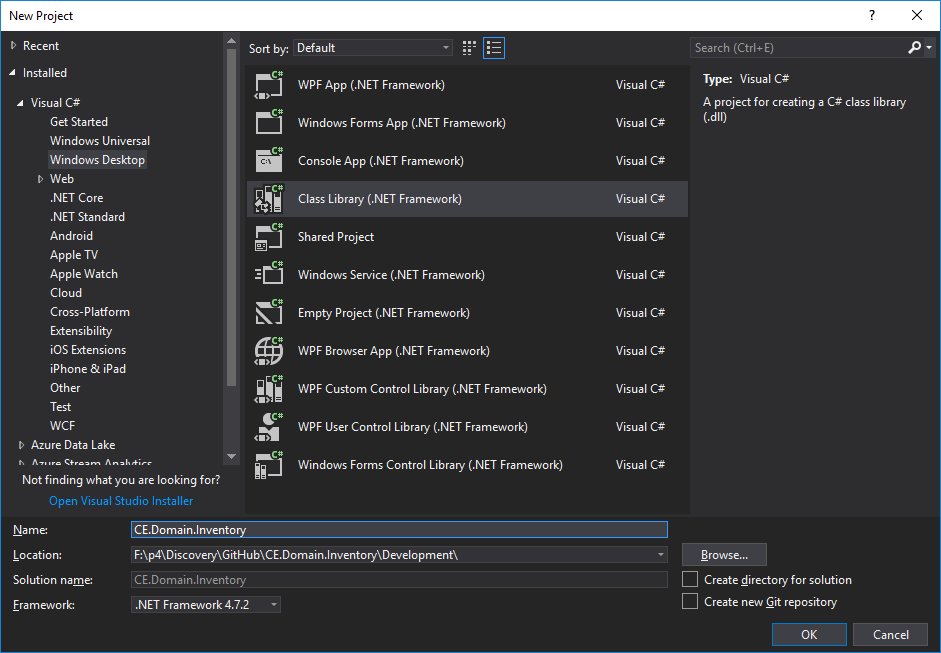Switch to small icons view
Viewport: 941px width, 653px height.
point(470,48)
